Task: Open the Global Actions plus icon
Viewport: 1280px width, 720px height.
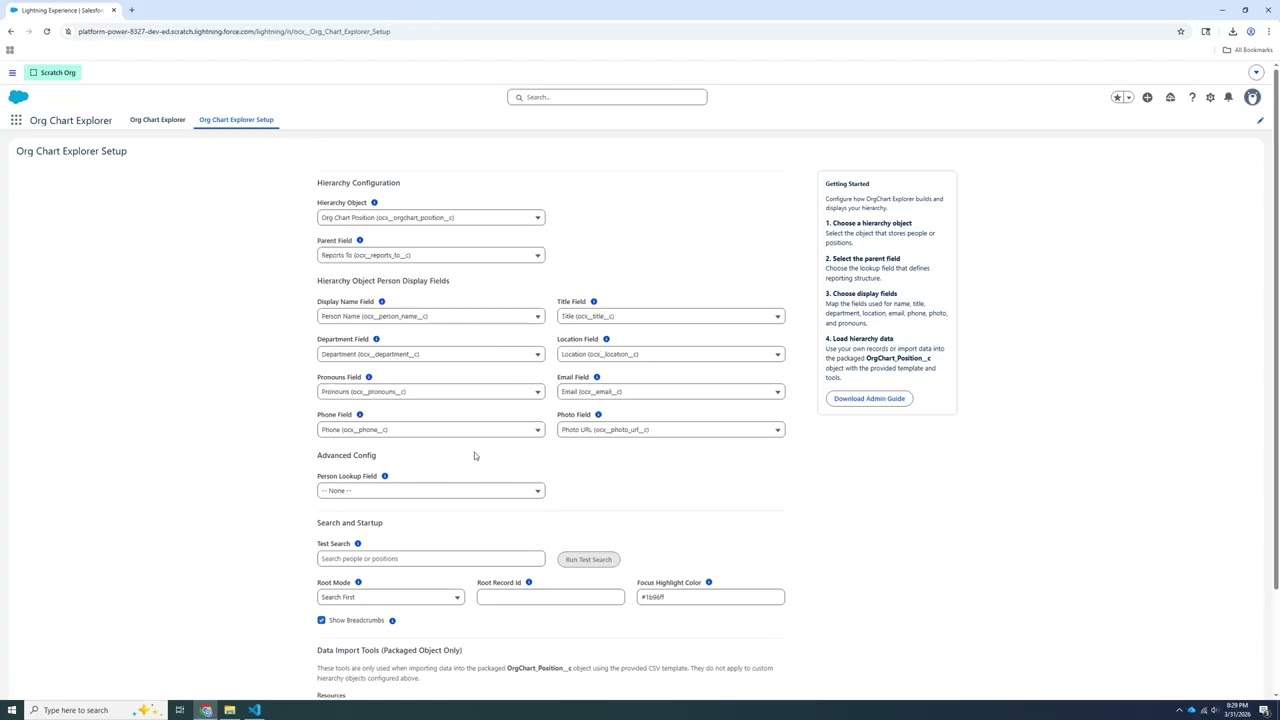Action: (x=1147, y=97)
